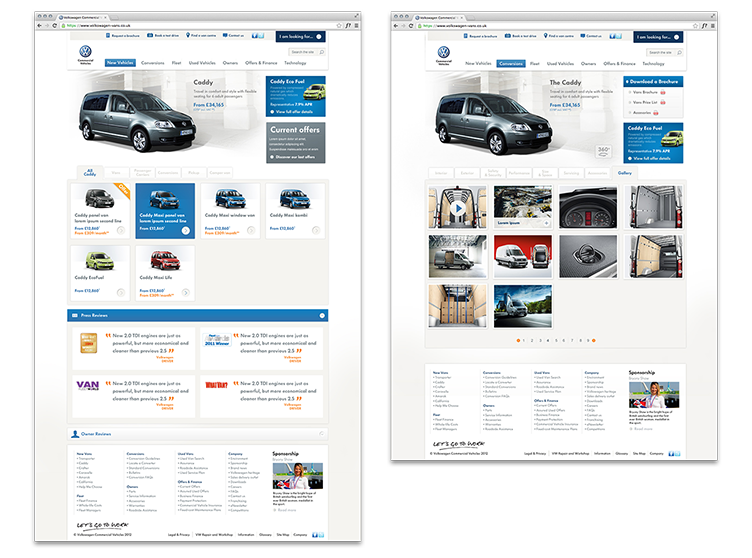Image resolution: width=752 pixels, height=558 pixels.
Task: Click Contact us in the right window
Action: point(591,36)
